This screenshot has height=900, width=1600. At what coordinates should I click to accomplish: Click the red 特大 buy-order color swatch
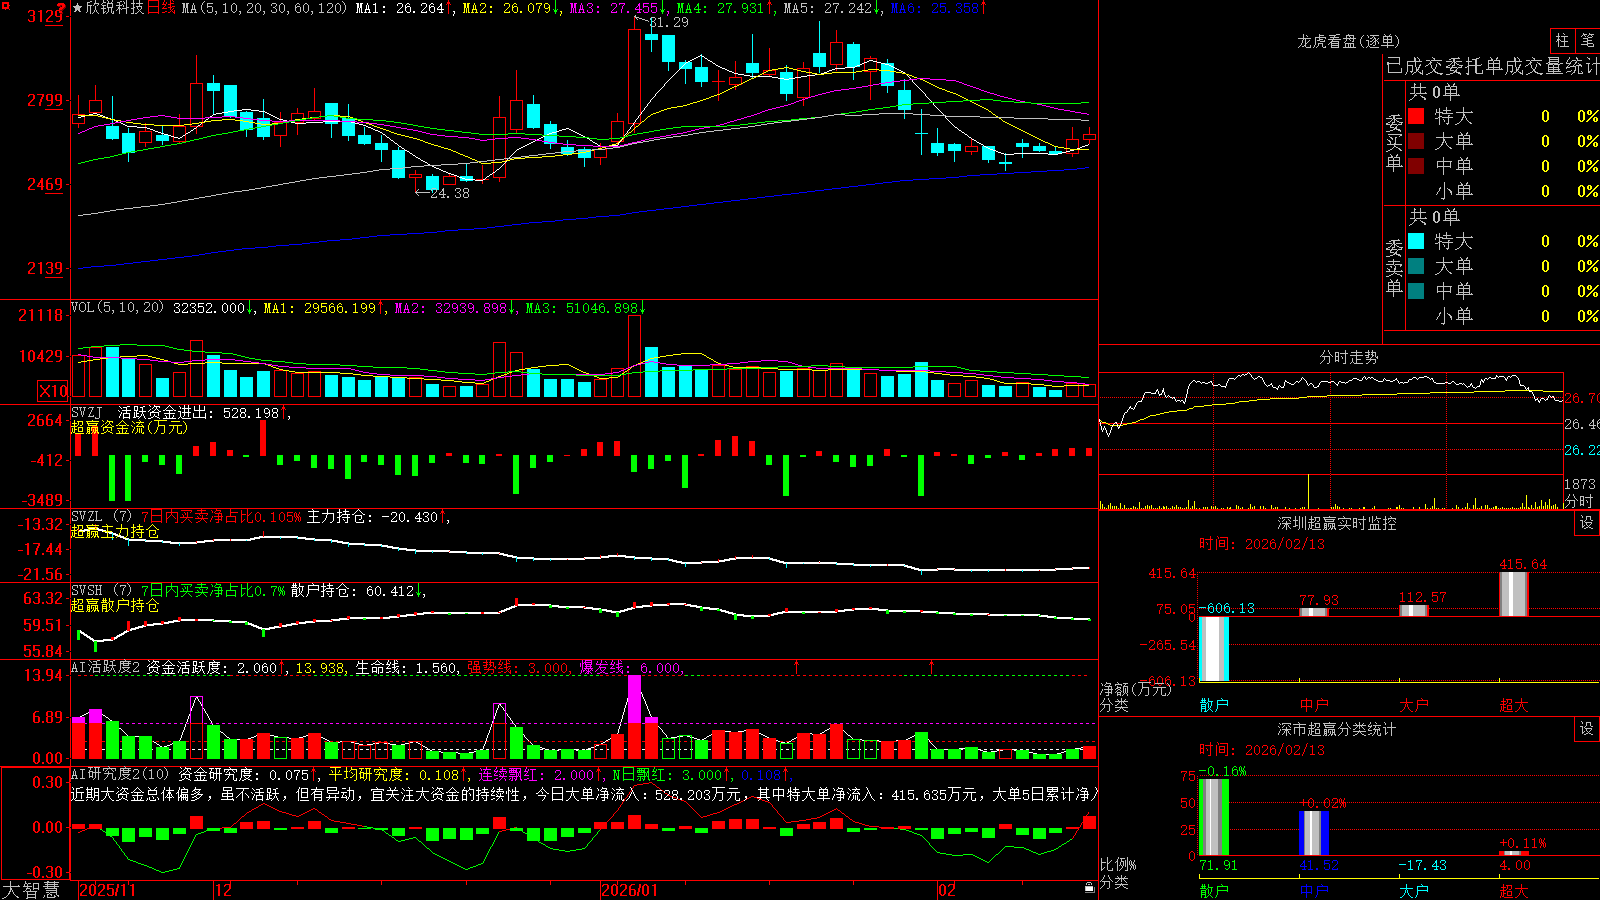coord(1416,116)
